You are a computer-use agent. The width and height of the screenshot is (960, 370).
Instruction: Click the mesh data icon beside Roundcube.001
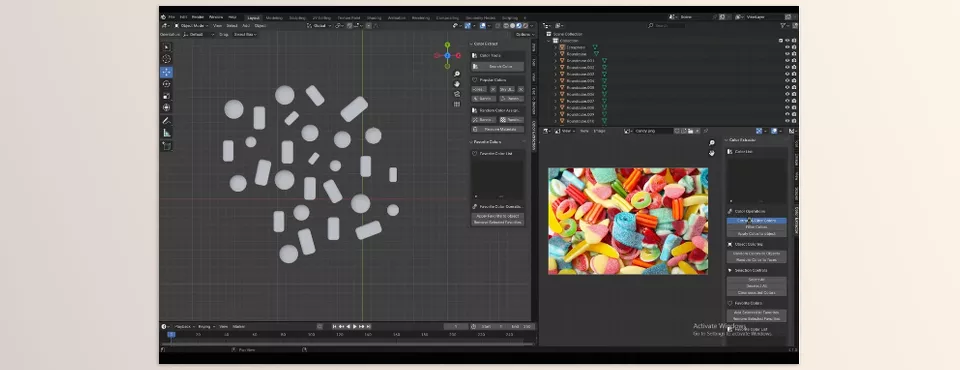click(x=604, y=61)
